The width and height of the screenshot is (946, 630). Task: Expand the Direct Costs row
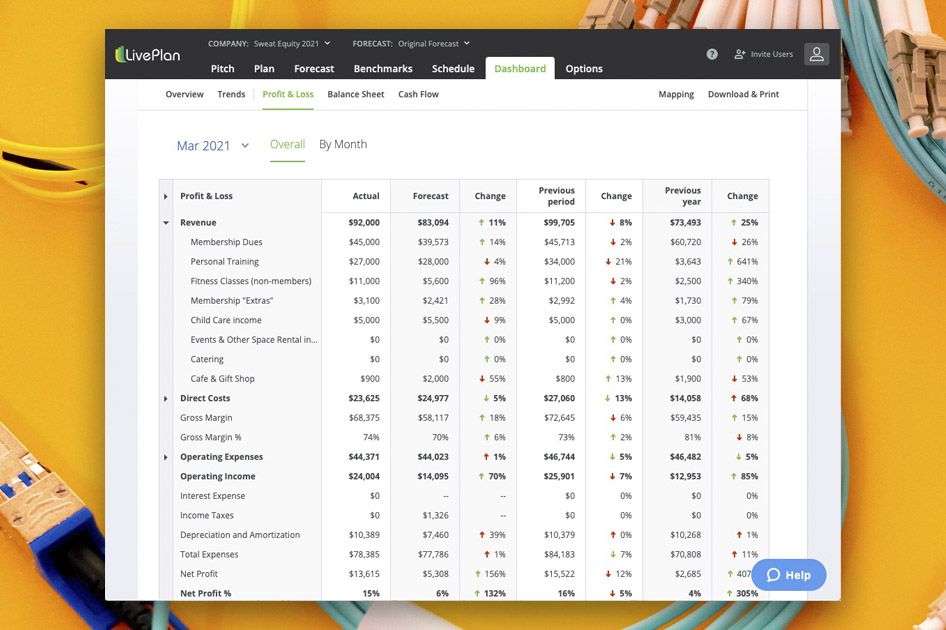coord(165,398)
